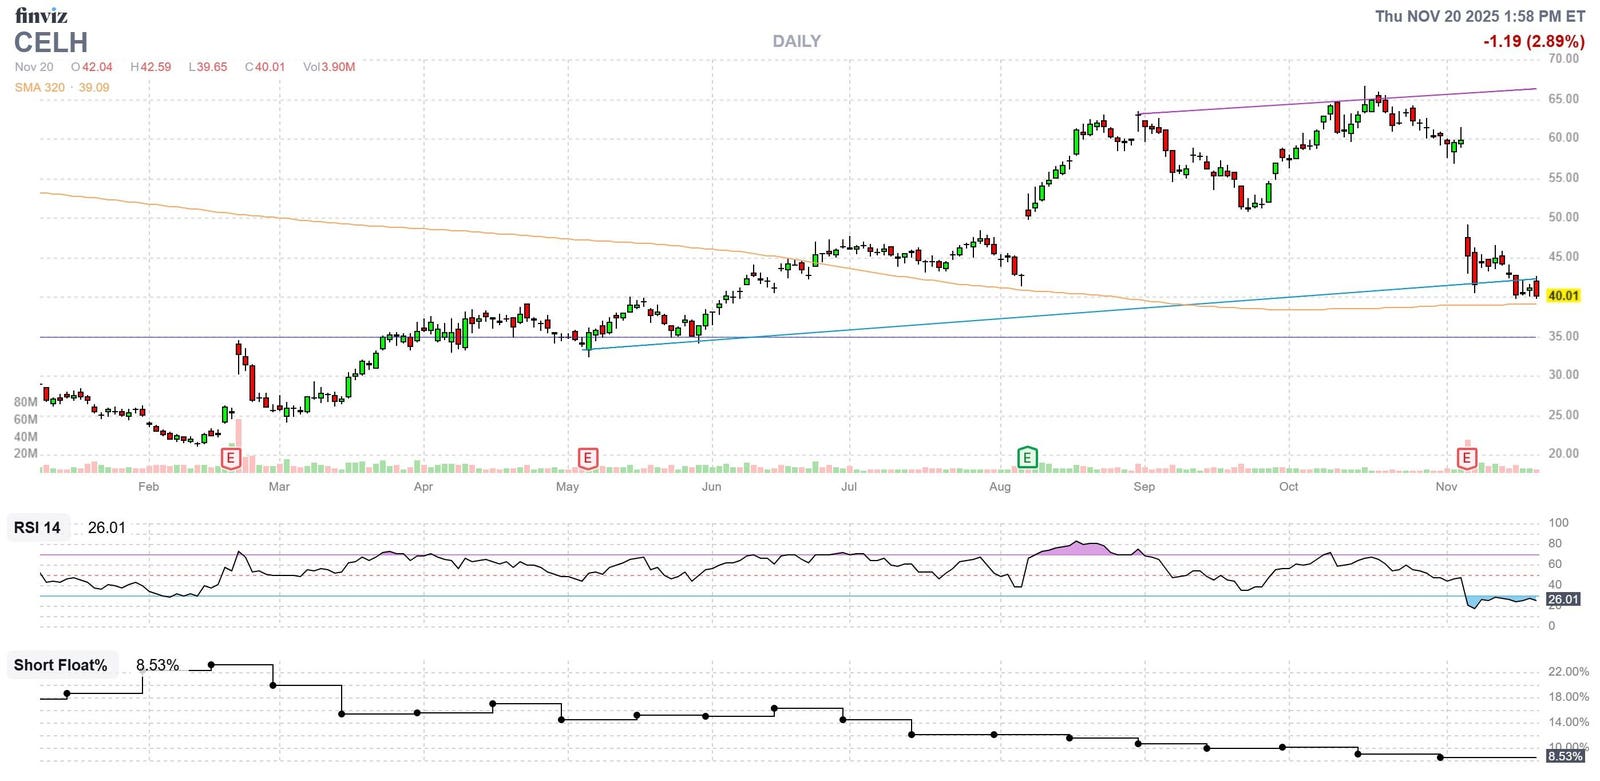Select the 26.01 RSI value tag
1600x781 pixels.
coord(1563,600)
